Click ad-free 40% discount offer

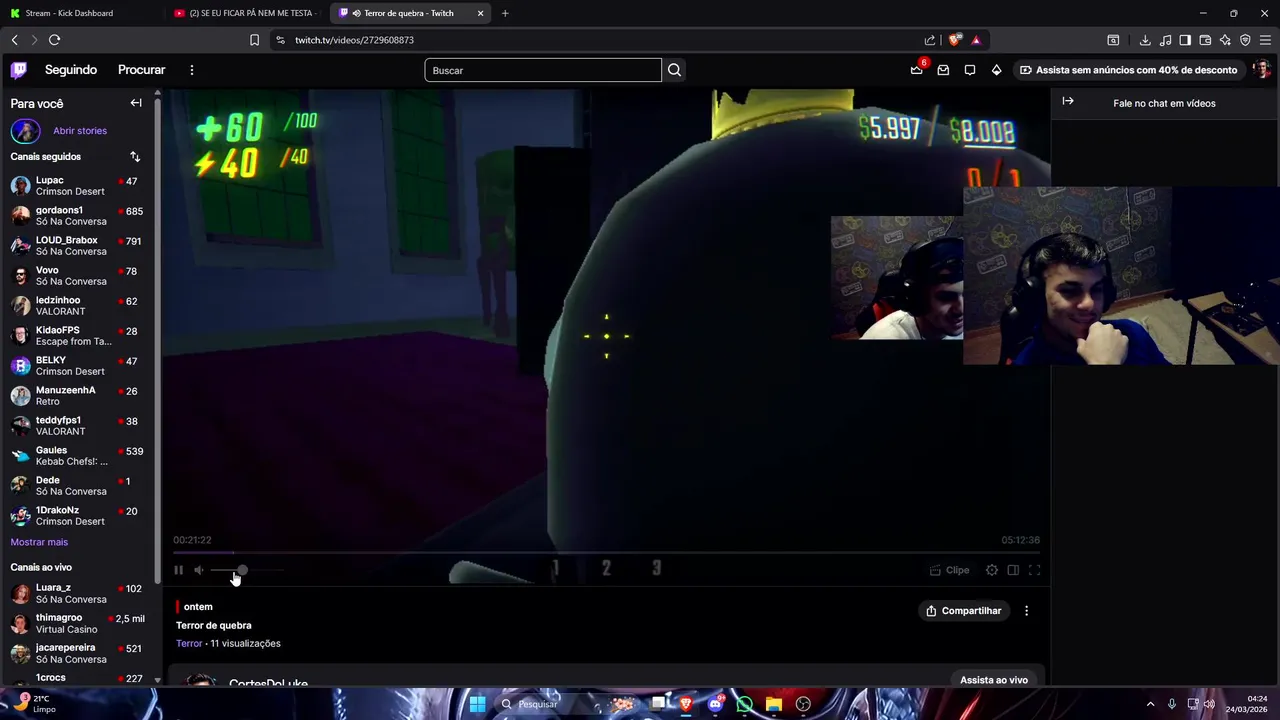(x=1128, y=70)
